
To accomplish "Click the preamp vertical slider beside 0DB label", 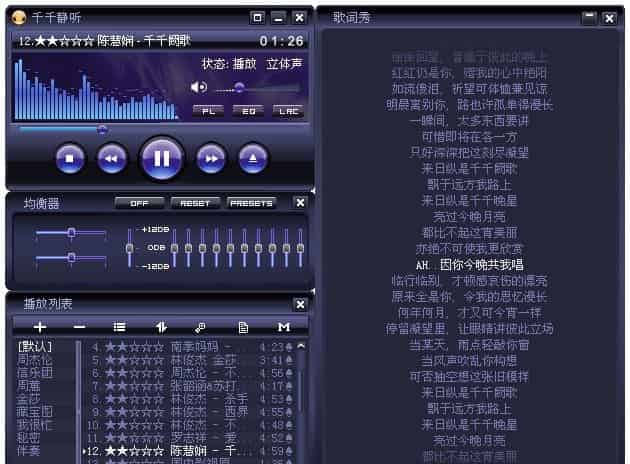I will [129, 248].
